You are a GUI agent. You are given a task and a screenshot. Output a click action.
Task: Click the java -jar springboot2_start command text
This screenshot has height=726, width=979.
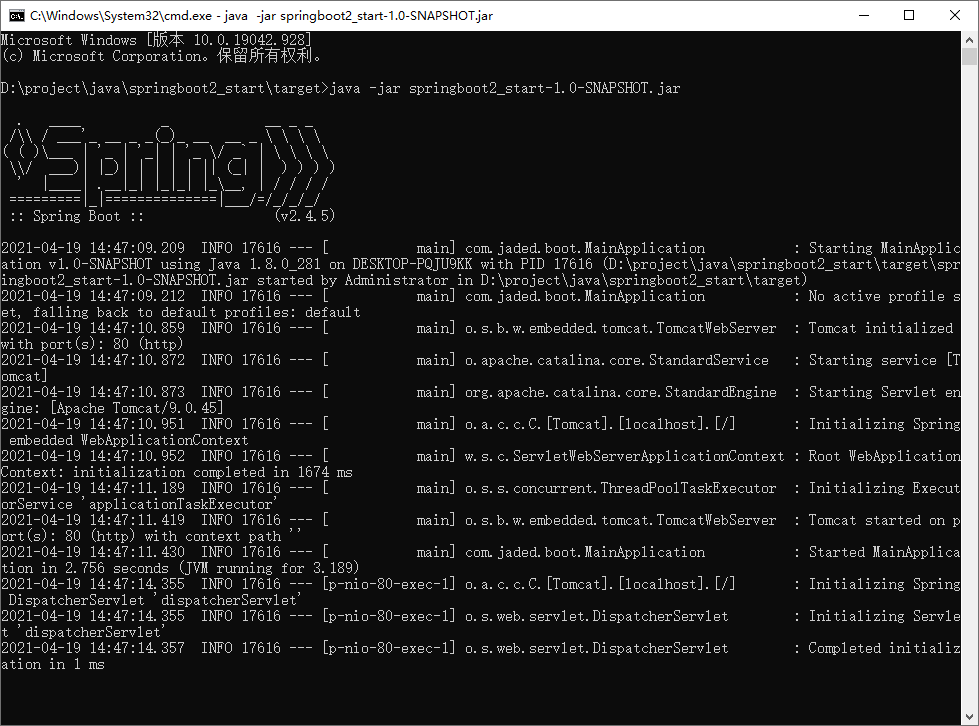pyautogui.click(x=504, y=88)
